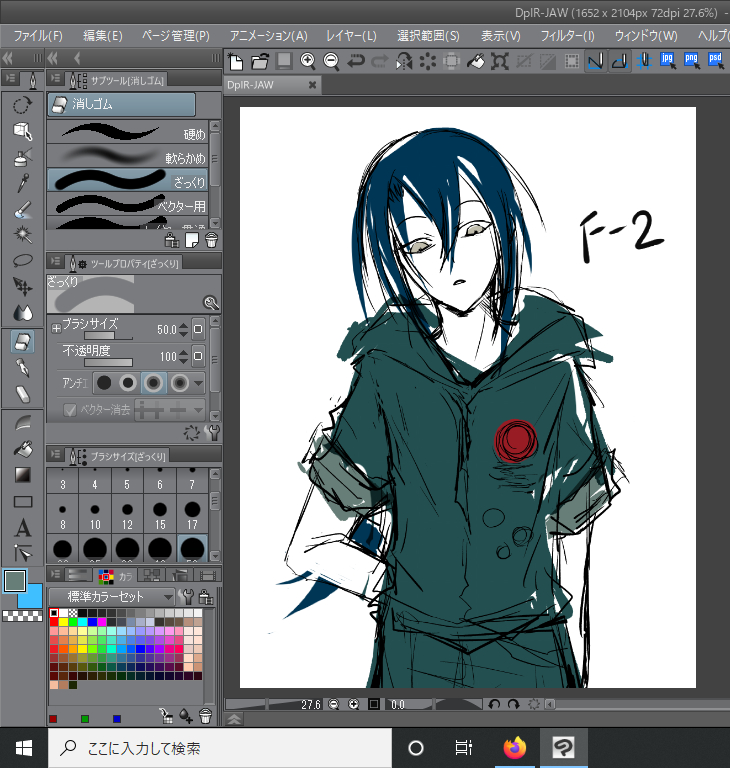Select no anti-aliasing option (solid dot)

tap(104, 383)
